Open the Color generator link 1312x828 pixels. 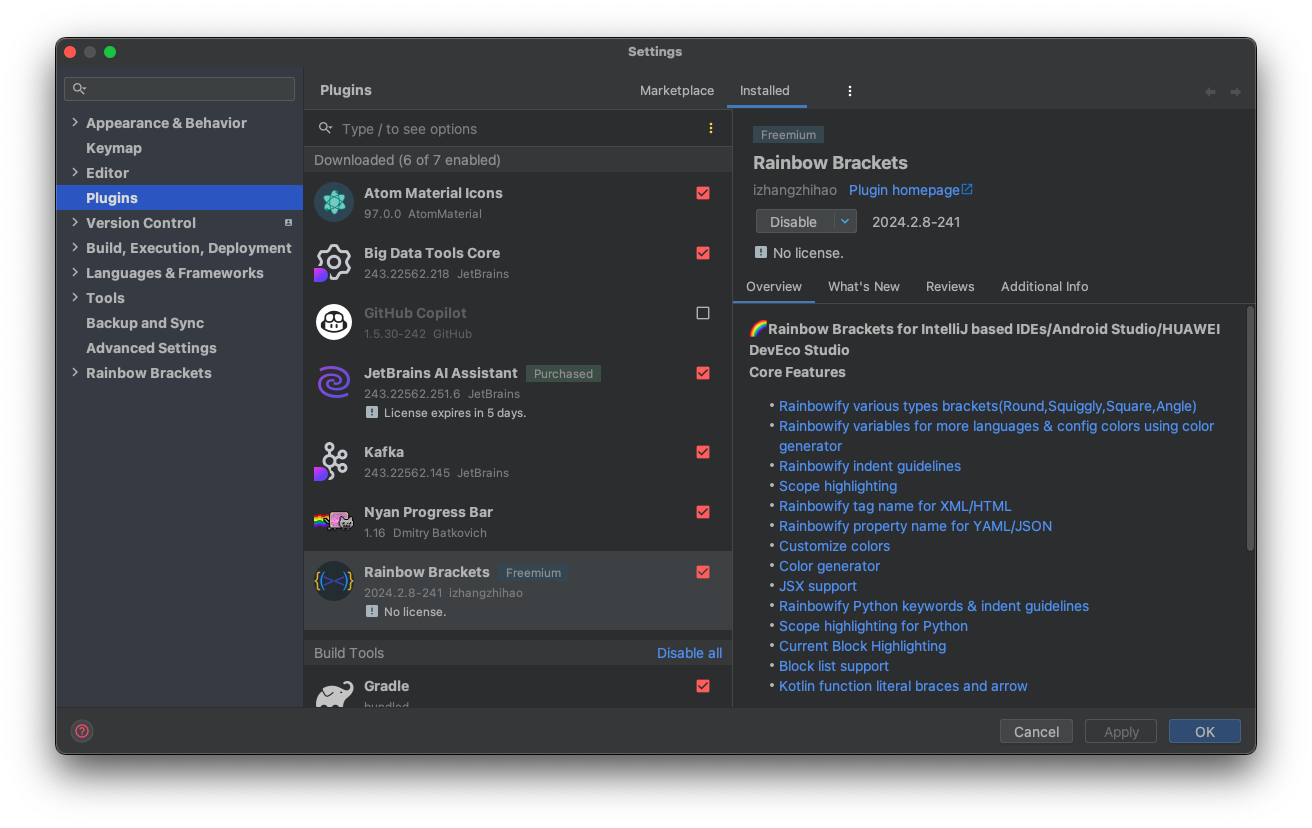click(x=829, y=566)
